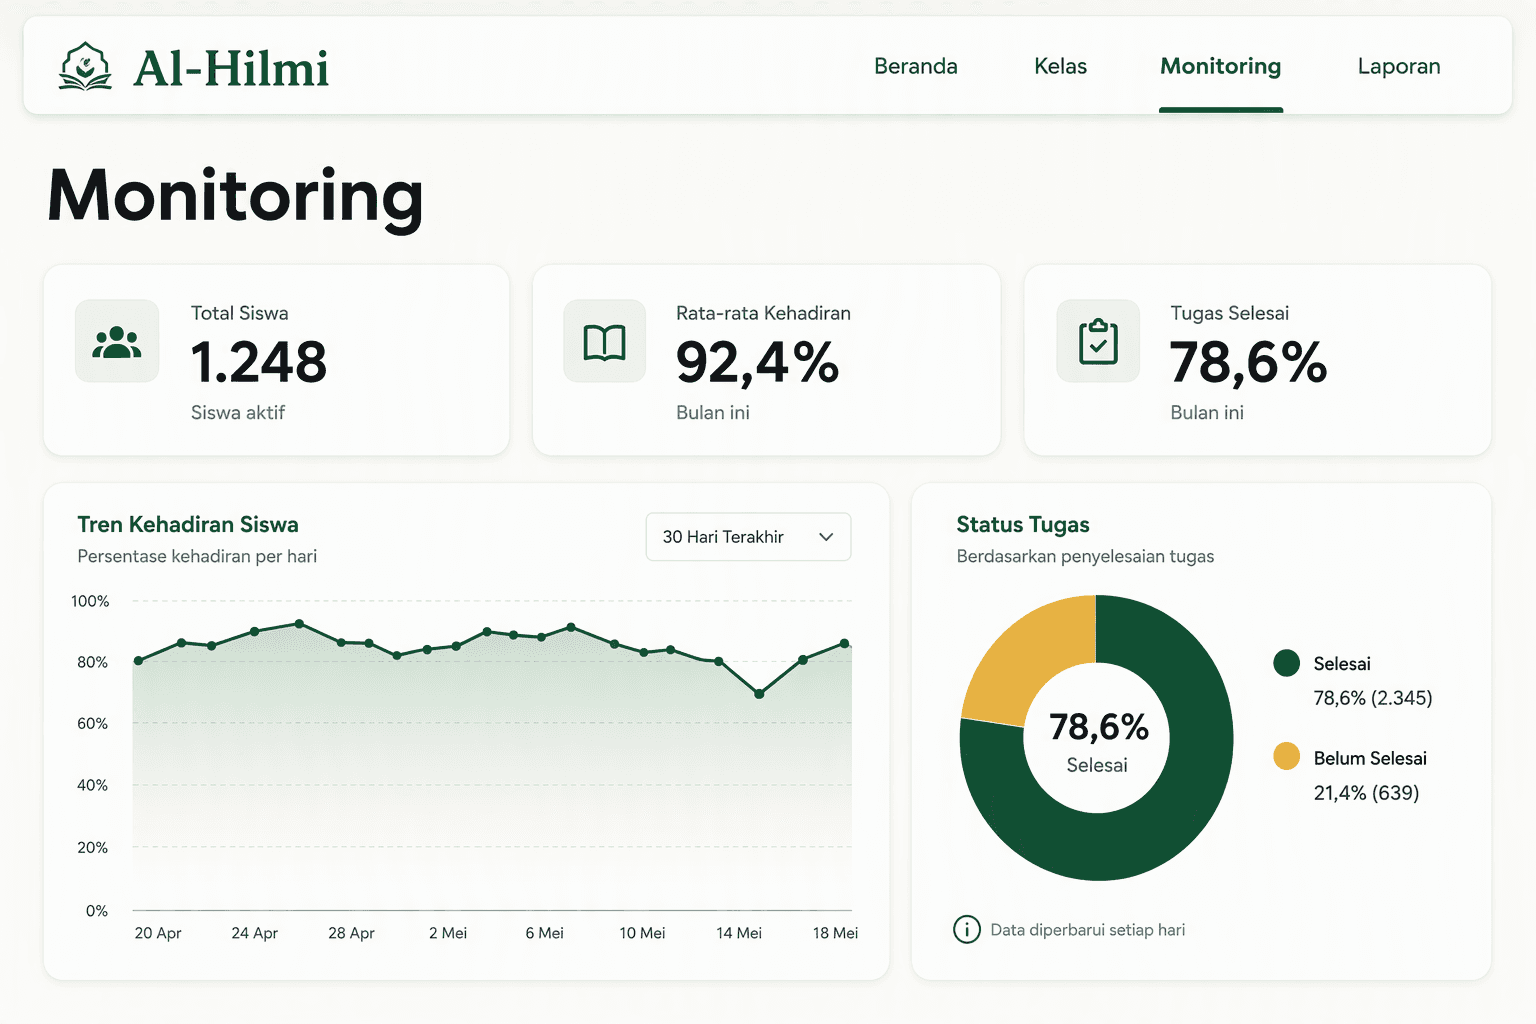
Task: Click the 24 Apr axis label
Action: tap(254, 933)
